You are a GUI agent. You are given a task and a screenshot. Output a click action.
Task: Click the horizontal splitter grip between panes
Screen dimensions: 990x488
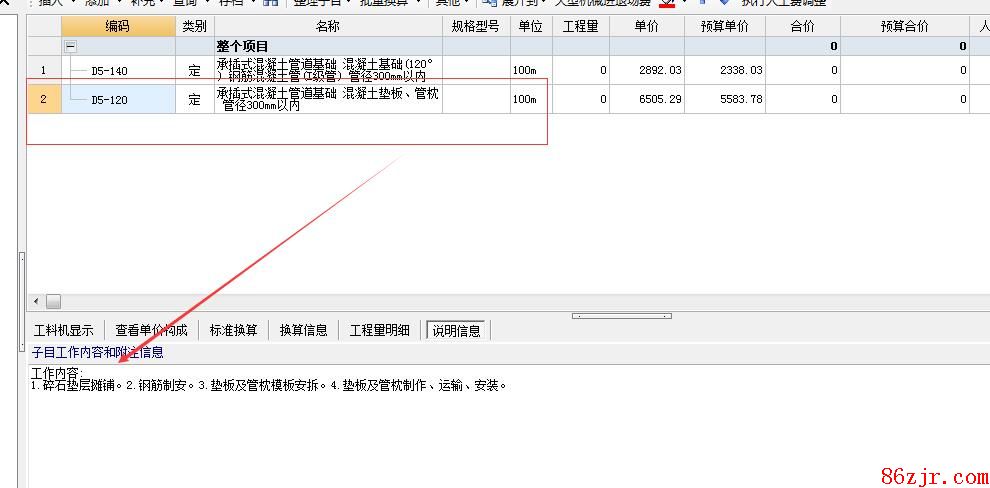point(621,316)
